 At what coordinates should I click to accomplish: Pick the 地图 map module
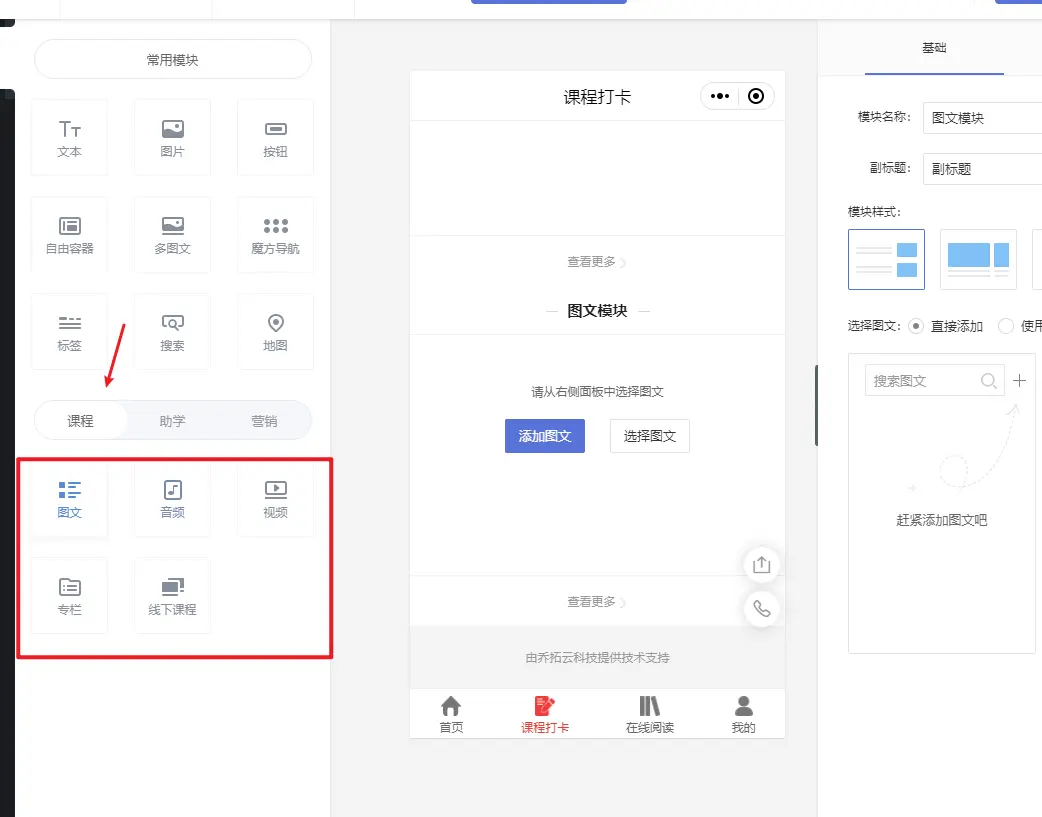pos(275,332)
